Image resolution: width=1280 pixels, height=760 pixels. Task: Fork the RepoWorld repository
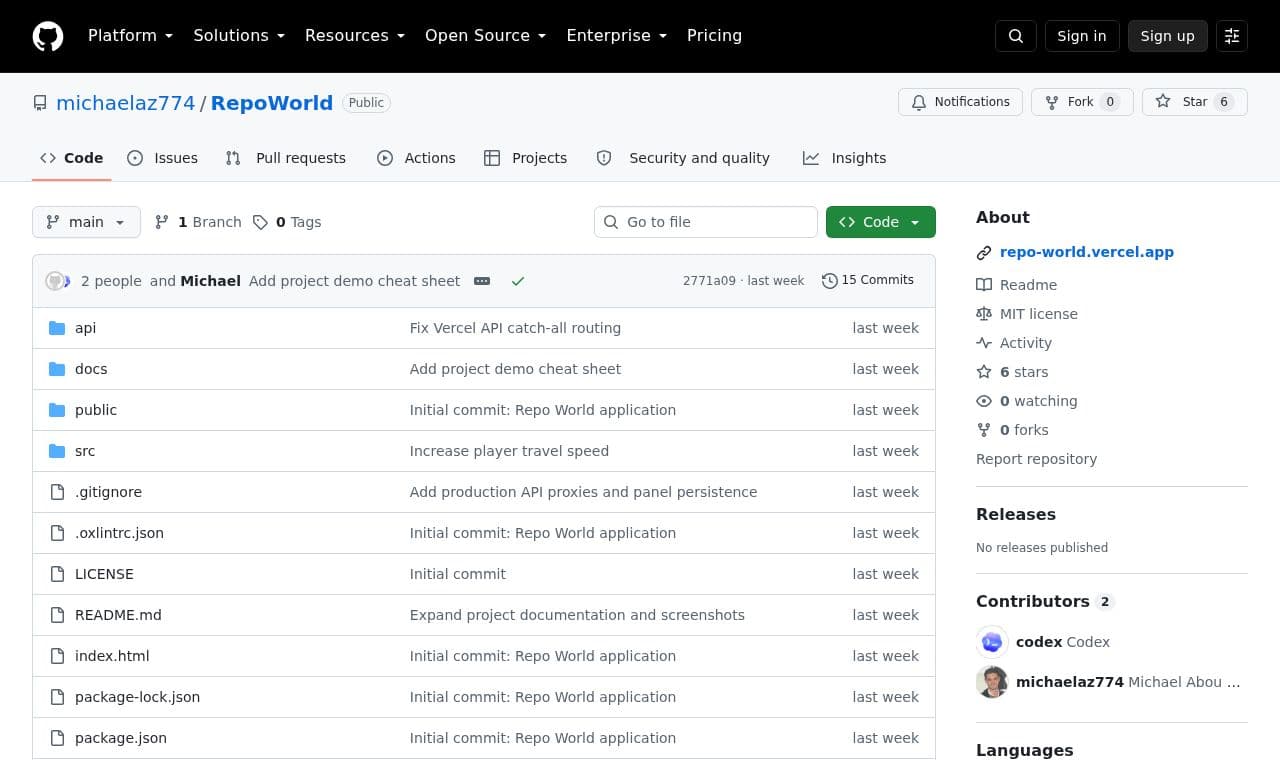click(1082, 102)
